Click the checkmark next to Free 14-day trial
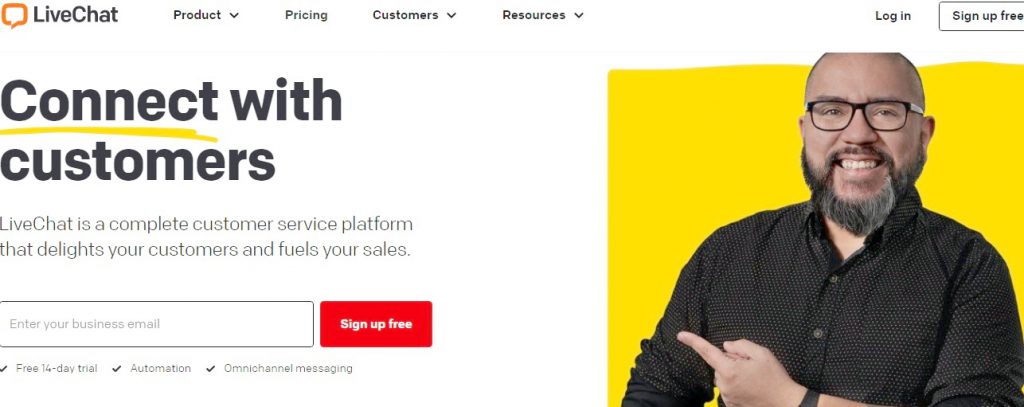Image resolution: width=1024 pixels, height=407 pixels. coord(4,368)
